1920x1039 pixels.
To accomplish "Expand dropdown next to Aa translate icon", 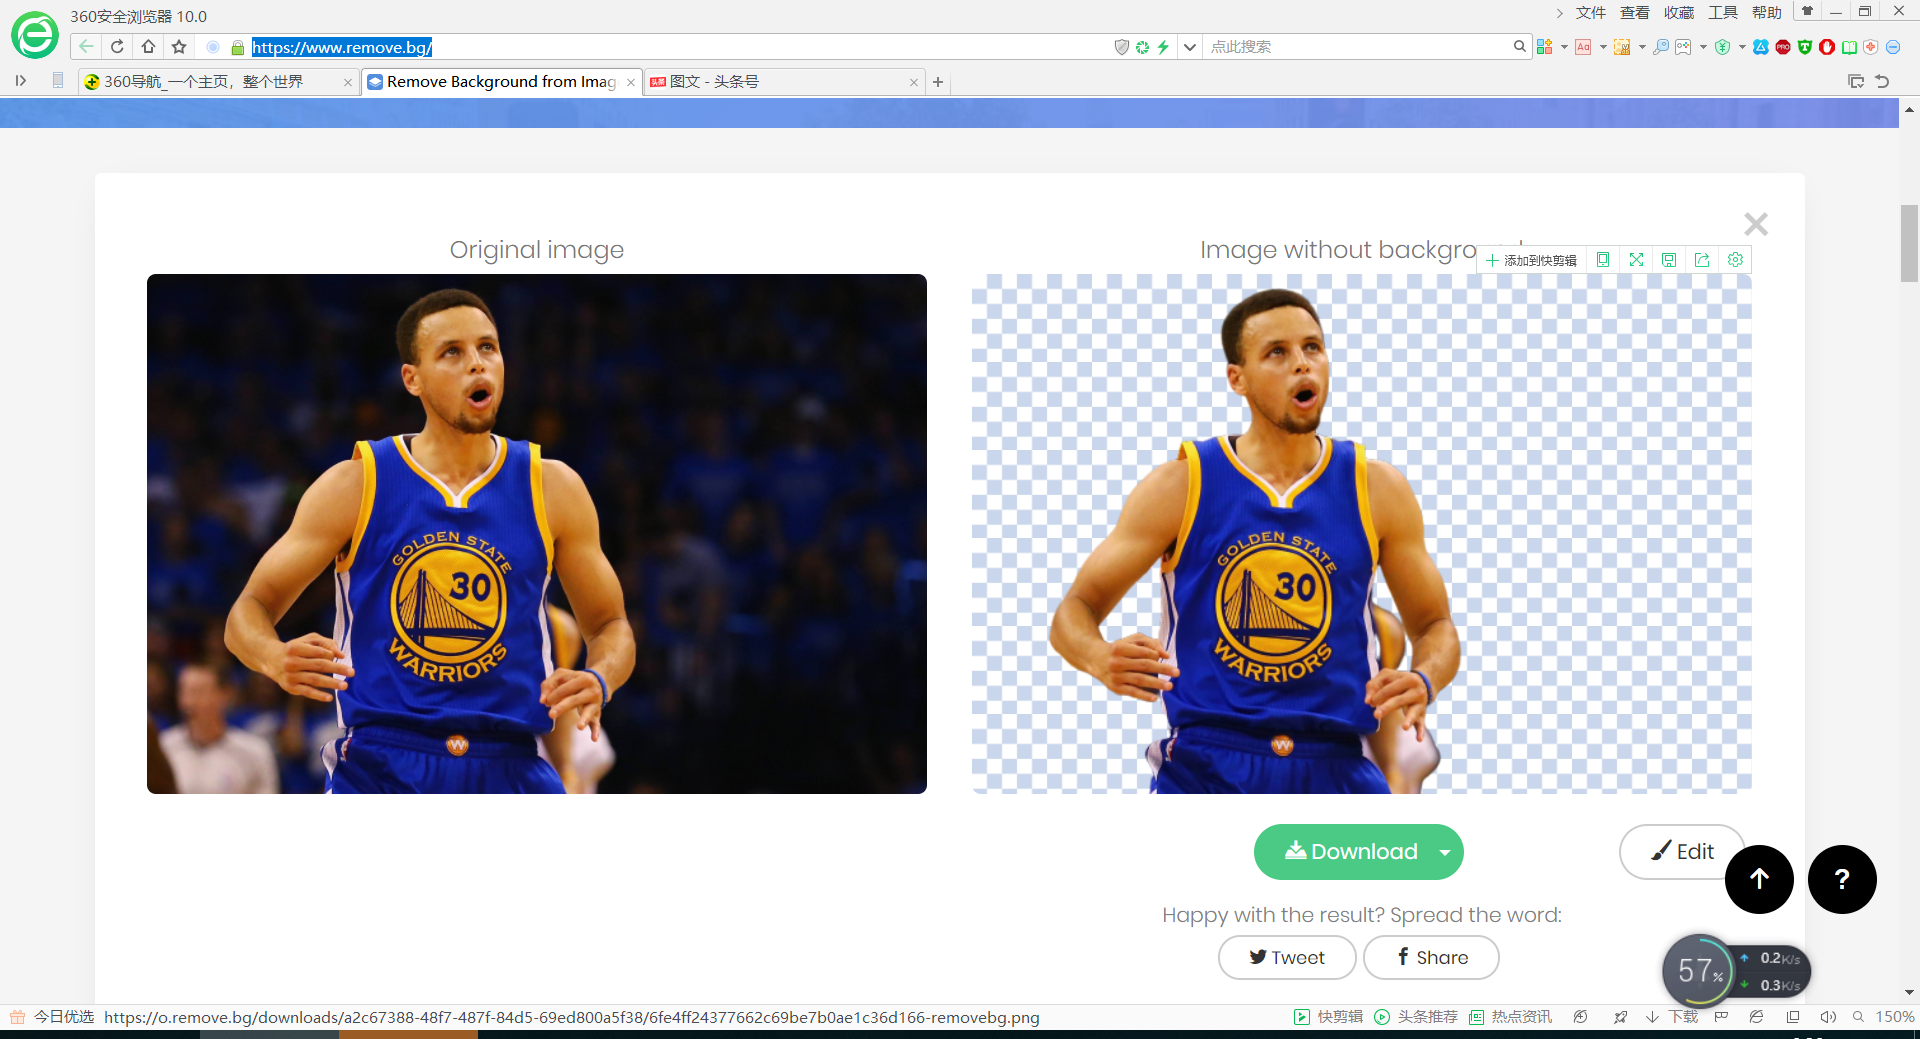I will tap(1603, 47).
